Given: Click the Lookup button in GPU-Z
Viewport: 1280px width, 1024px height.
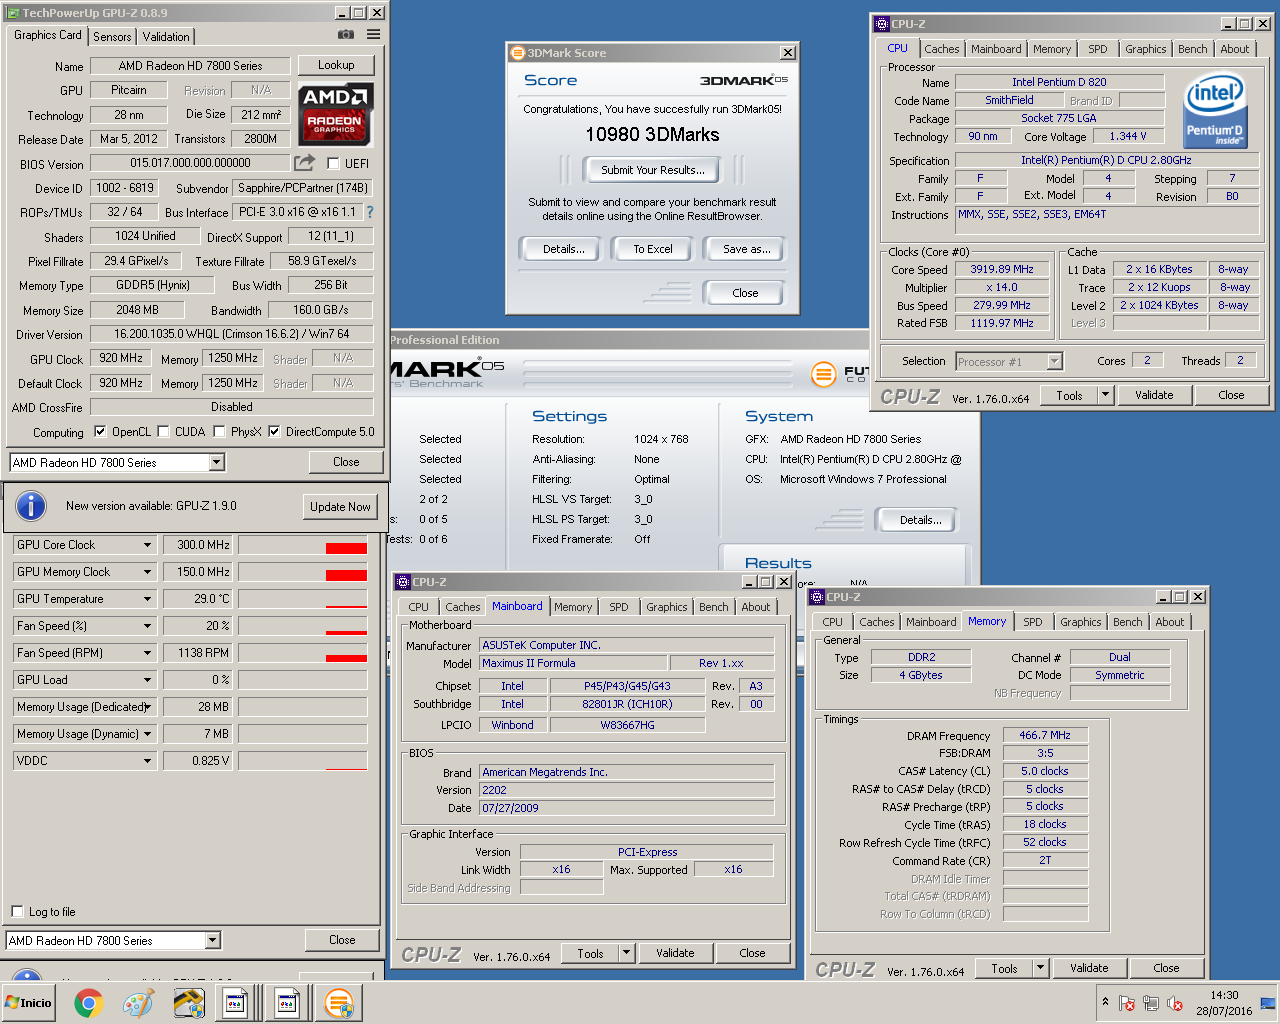Looking at the screenshot, I should tap(336, 65).
